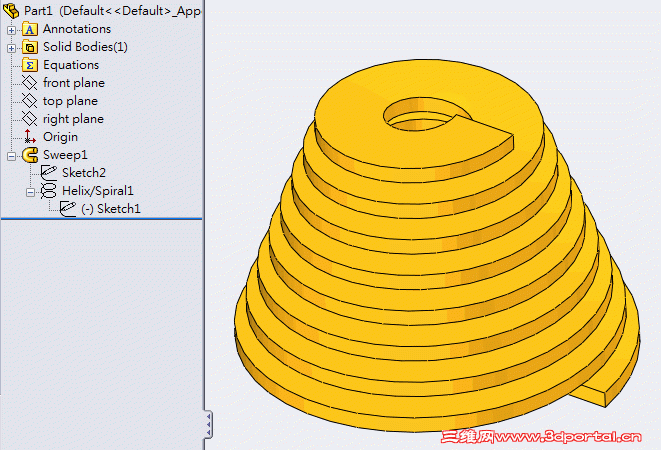Click the Helix/Spiral1 curve icon

pos(48,191)
